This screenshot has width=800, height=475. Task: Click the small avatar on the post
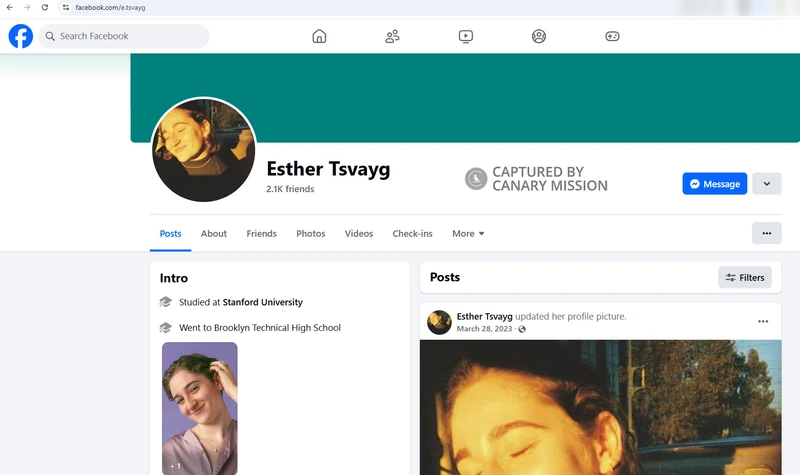[x=439, y=322]
